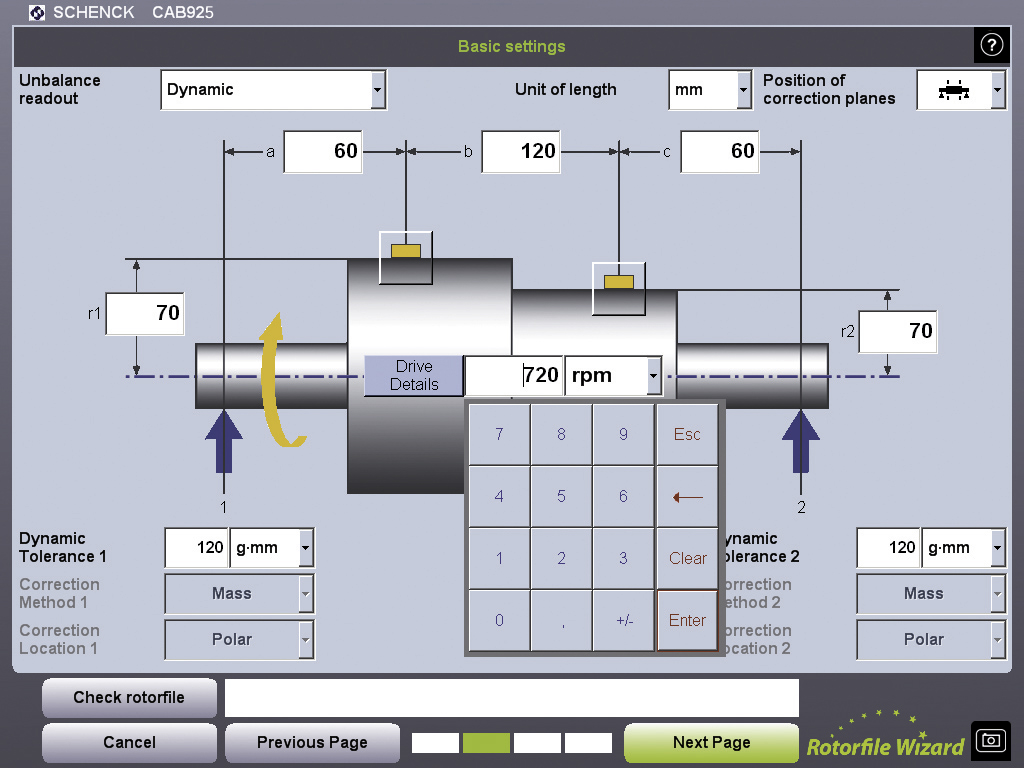Open Drive Details
The width and height of the screenshot is (1024, 768).
(x=414, y=376)
